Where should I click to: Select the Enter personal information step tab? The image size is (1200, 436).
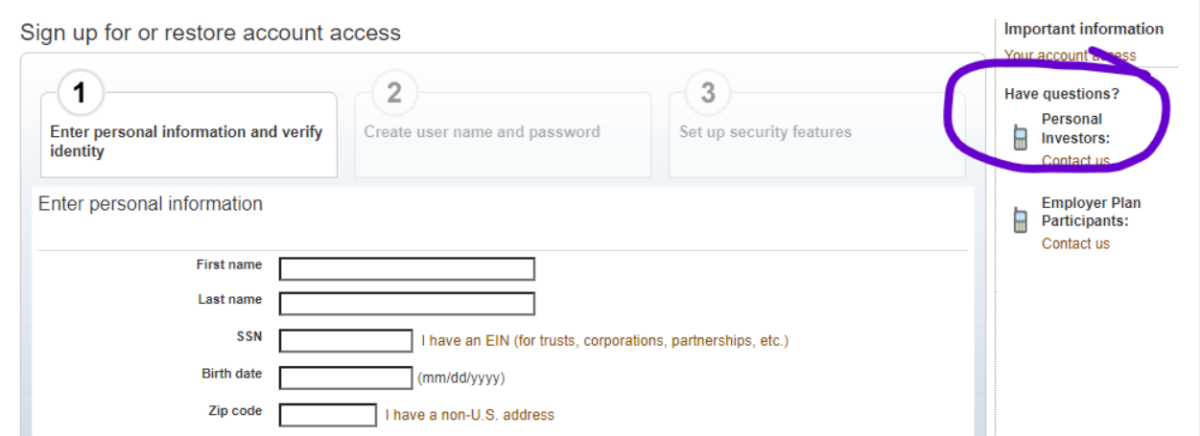188,141
